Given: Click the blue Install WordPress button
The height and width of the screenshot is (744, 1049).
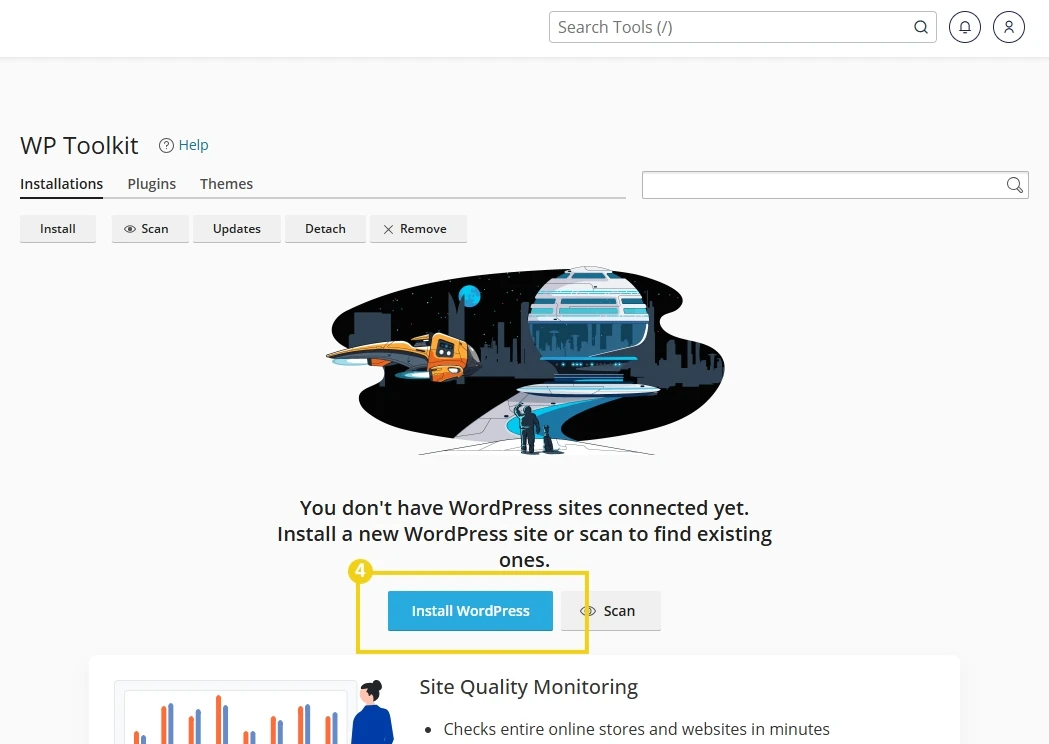Looking at the screenshot, I should click(470, 611).
